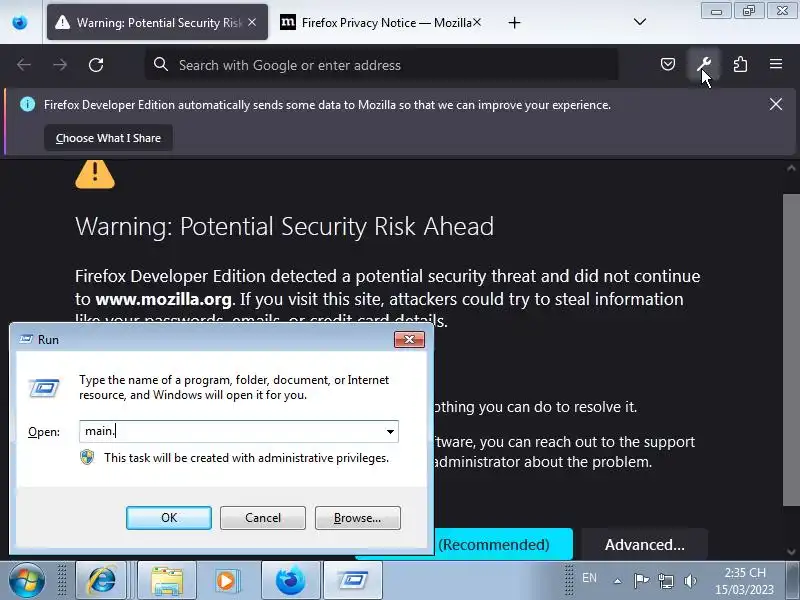Open the Windows Start menu orb

(x=26, y=581)
